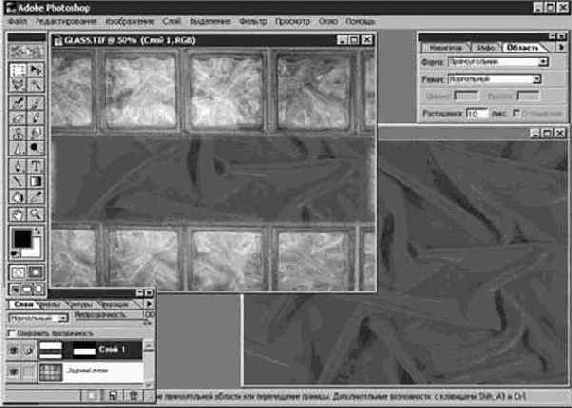Image resolution: width=572 pixels, height=408 pixels.
Task: Click the trash icon in Layers panel
Action: (134, 395)
